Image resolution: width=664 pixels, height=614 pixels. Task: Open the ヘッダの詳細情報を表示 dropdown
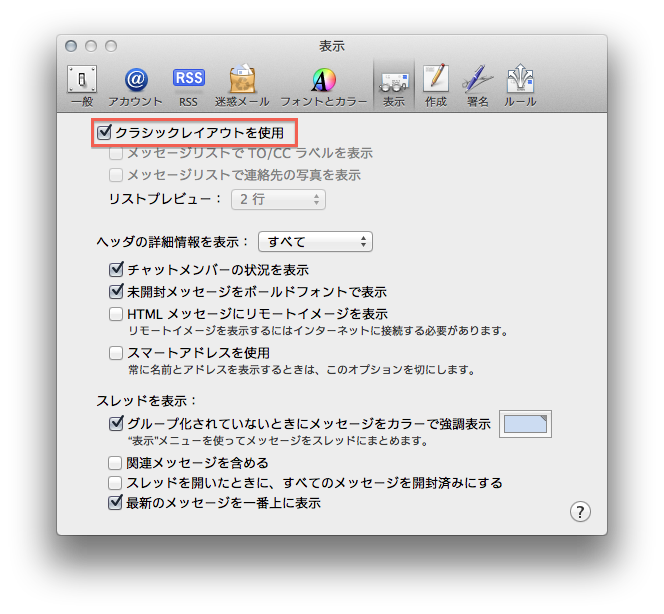(x=315, y=242)
